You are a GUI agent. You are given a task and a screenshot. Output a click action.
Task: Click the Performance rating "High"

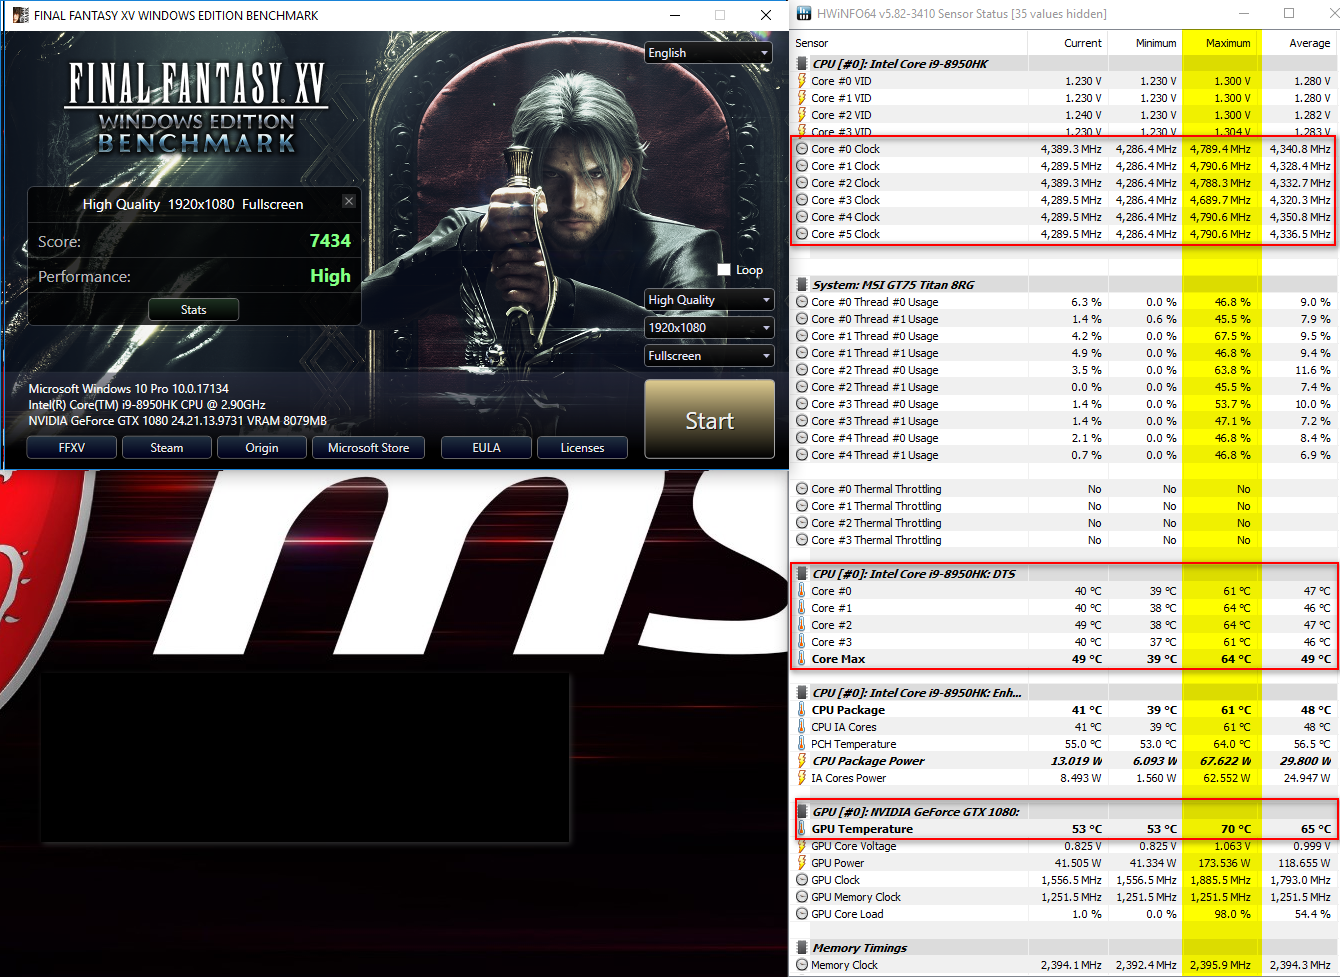[331, 276]
